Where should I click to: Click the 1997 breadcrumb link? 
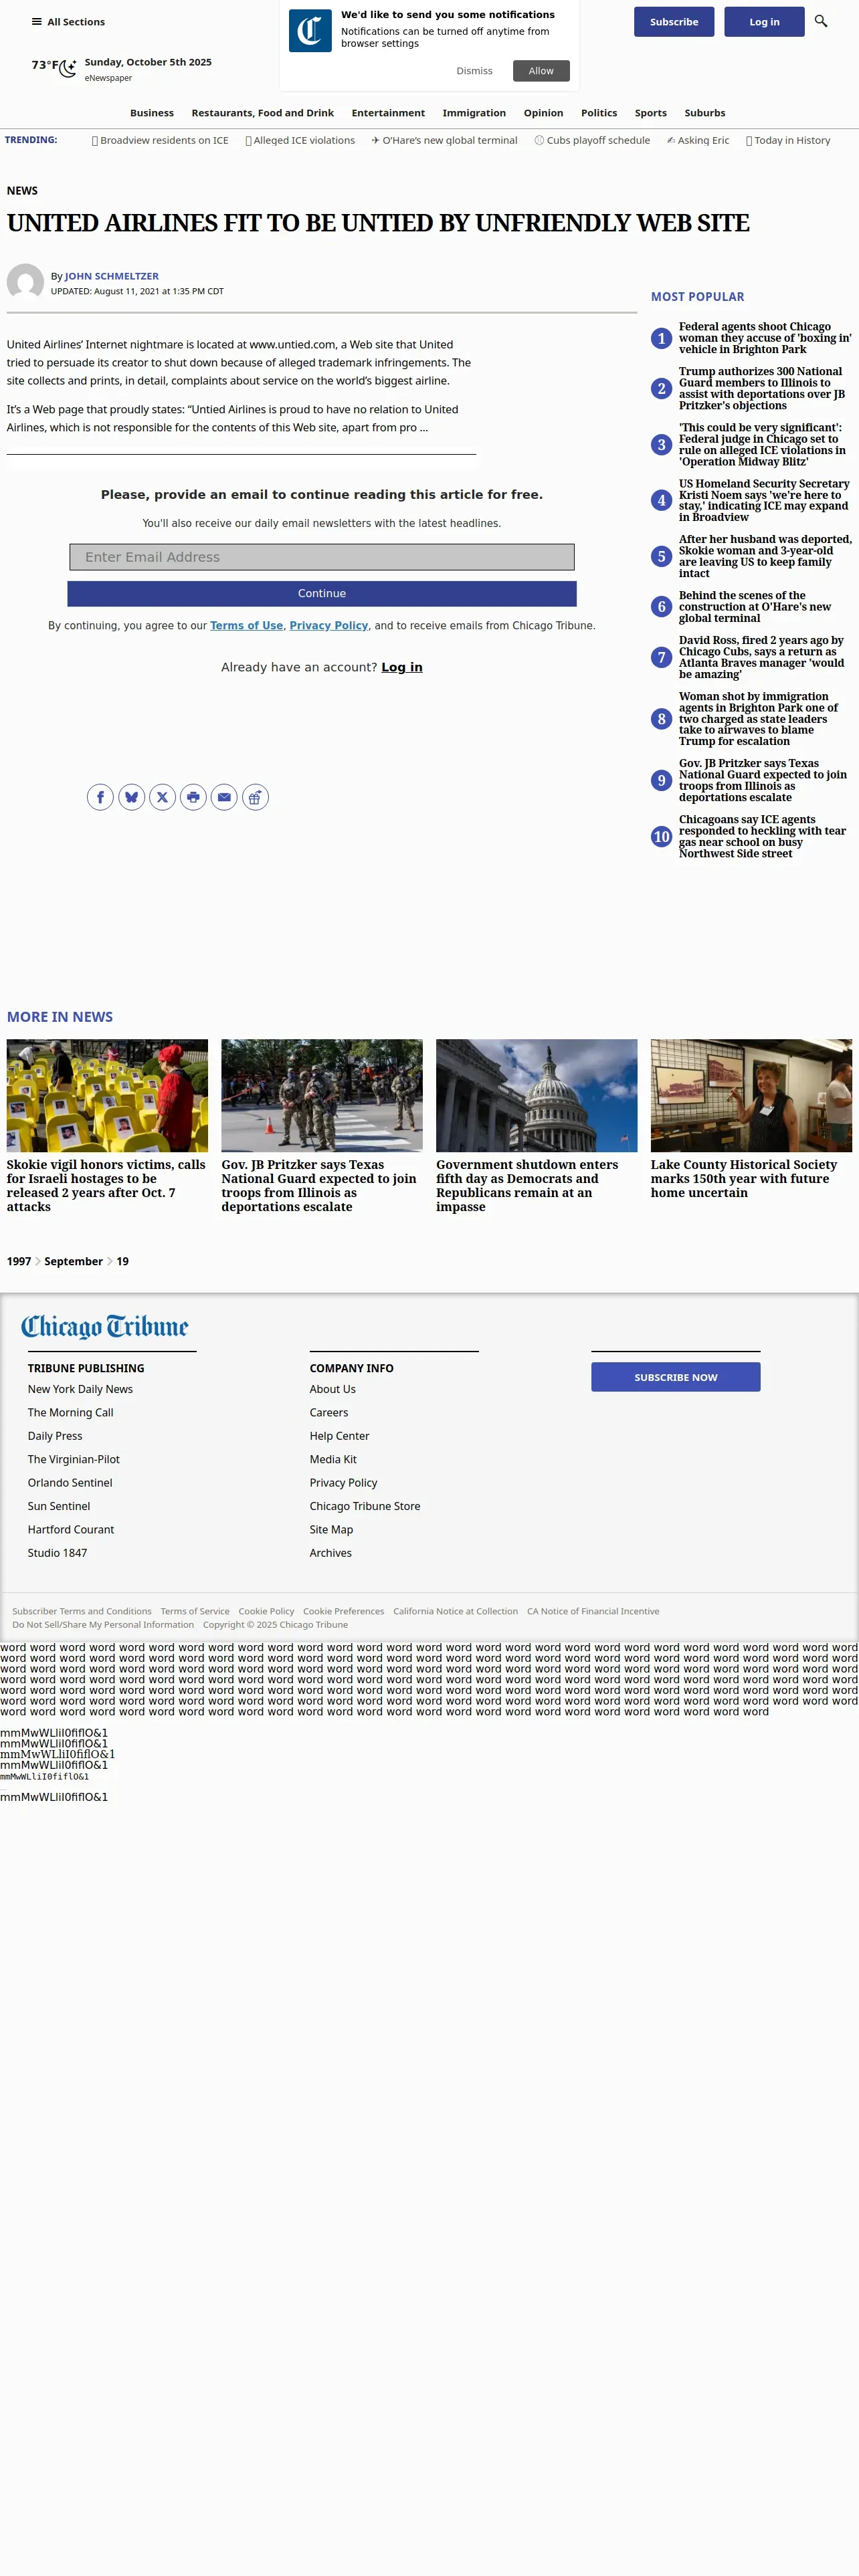pyautogui.click(x=19, y=1261)
